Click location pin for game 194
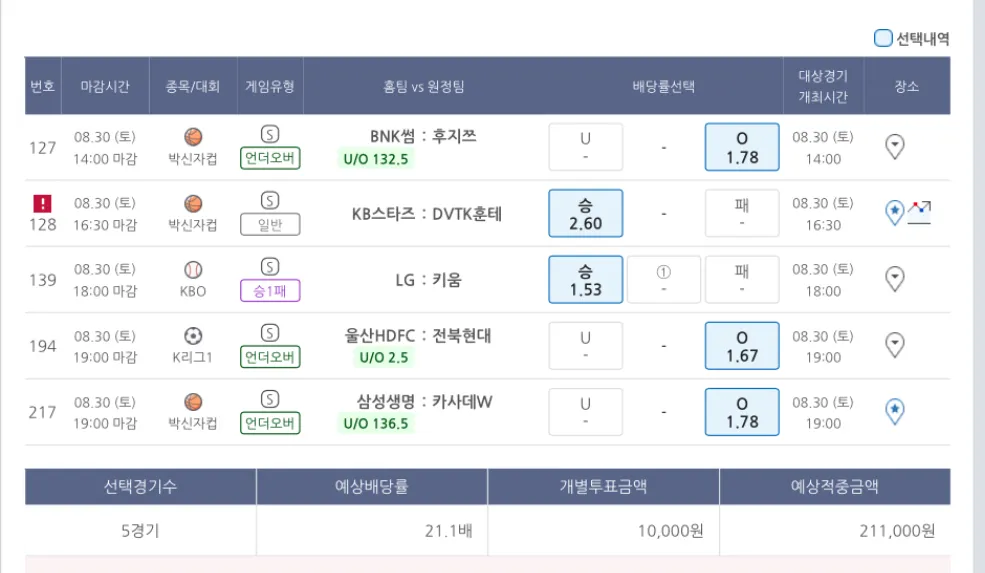This screenshot has height=573, width=985. pyautogui.click(x=896, y=345)
